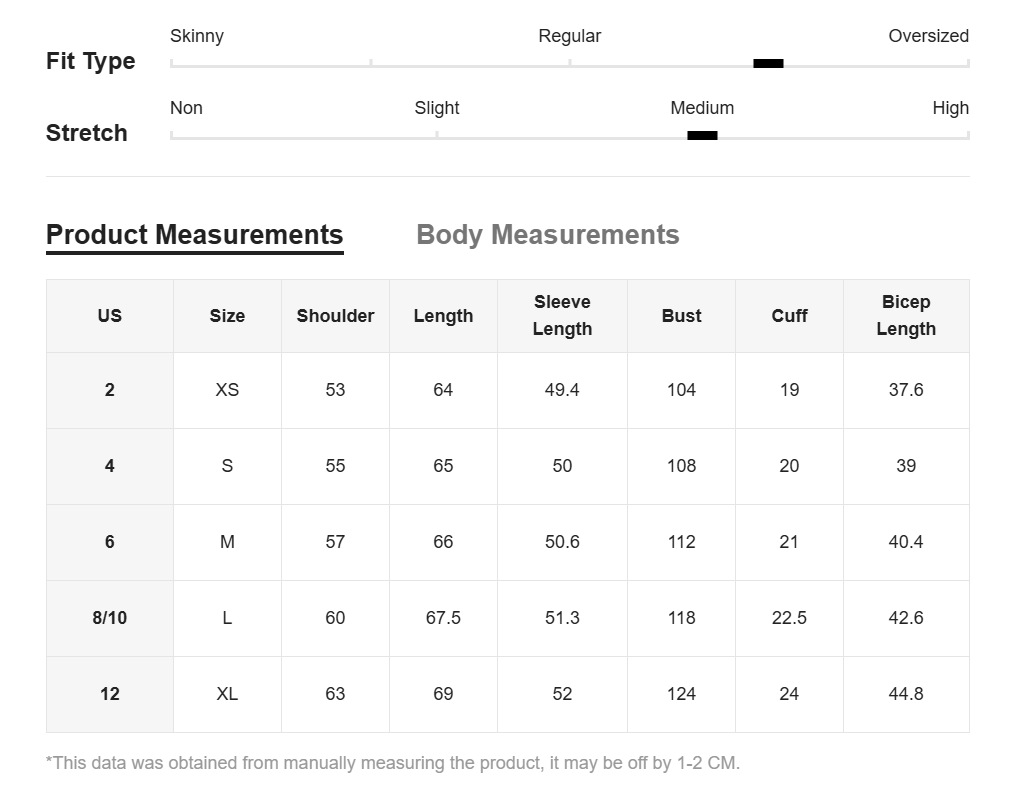Click the Cuff column header
This screenshot has height=789, width=1015.
(x=789, y=316)
